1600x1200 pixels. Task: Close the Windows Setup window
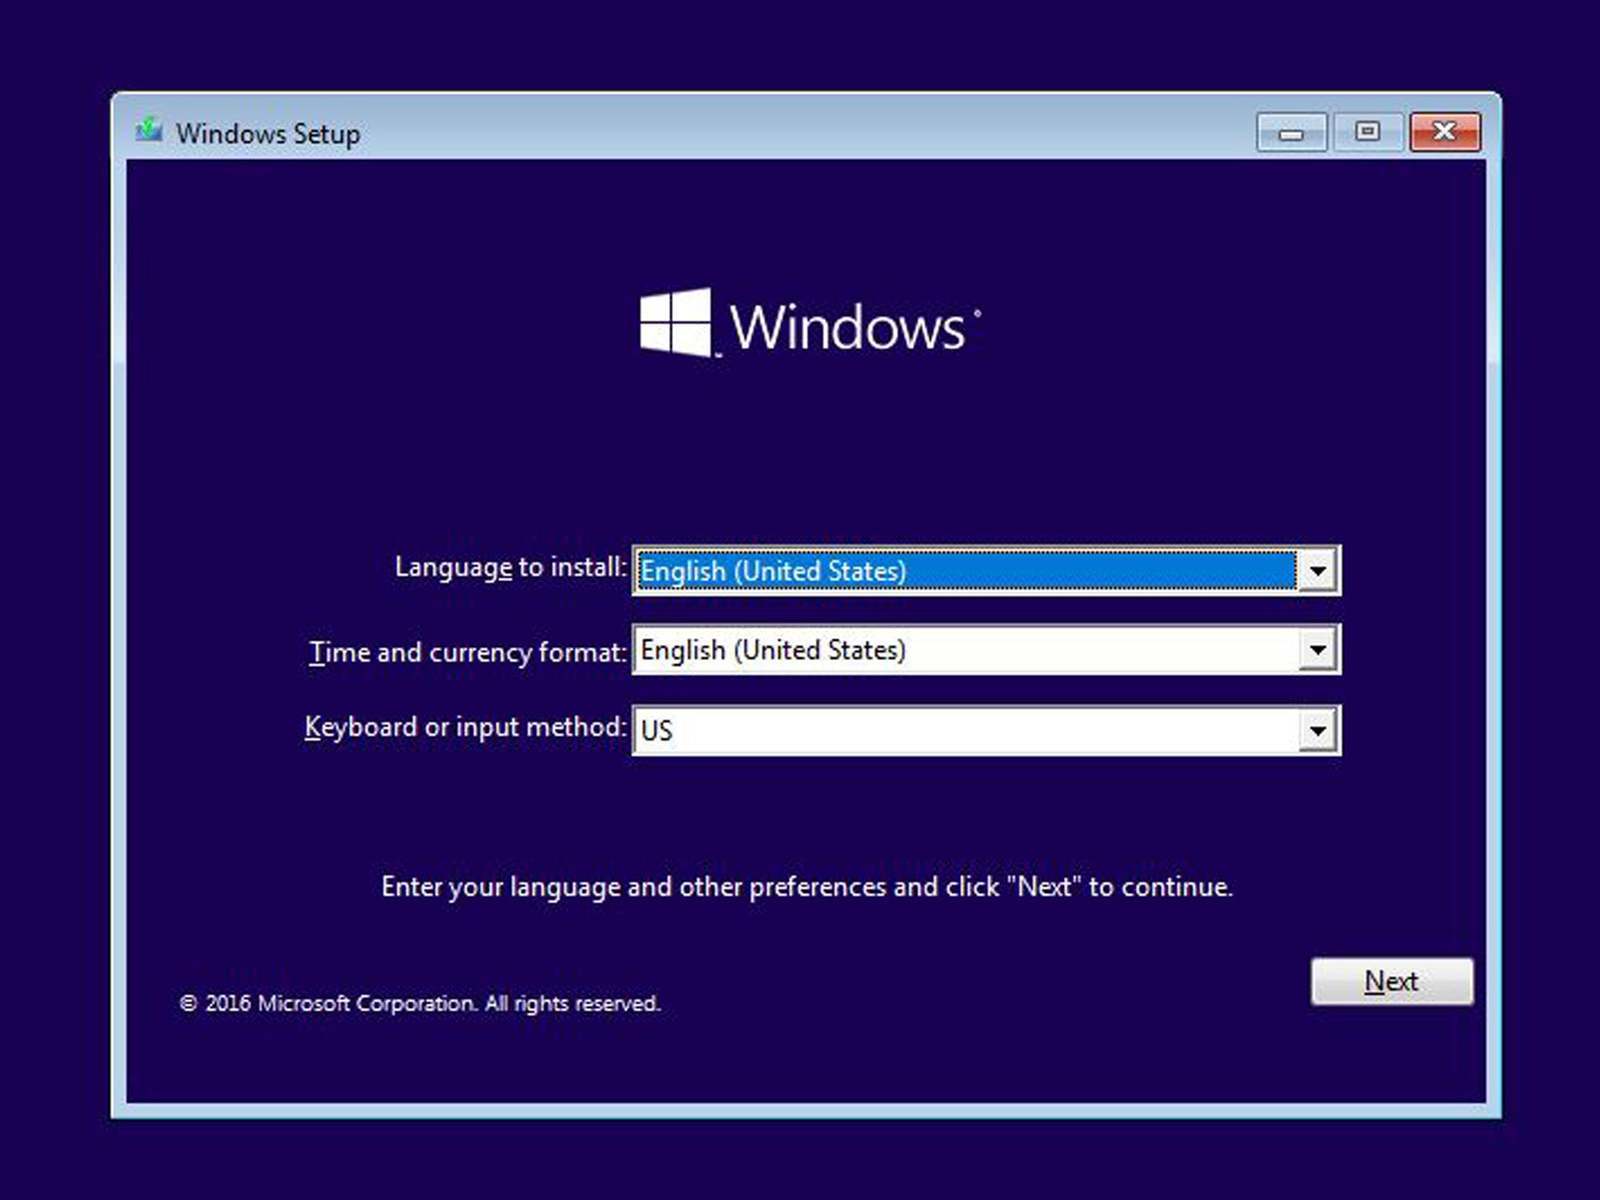coord(1444,132)
